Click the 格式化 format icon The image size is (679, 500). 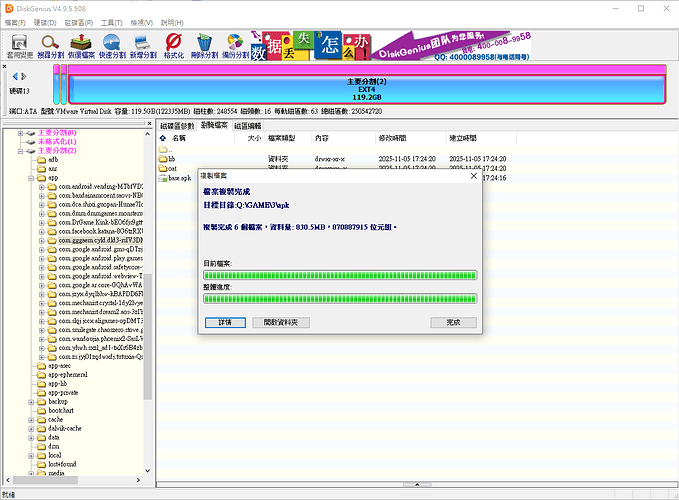click(173, 43)
